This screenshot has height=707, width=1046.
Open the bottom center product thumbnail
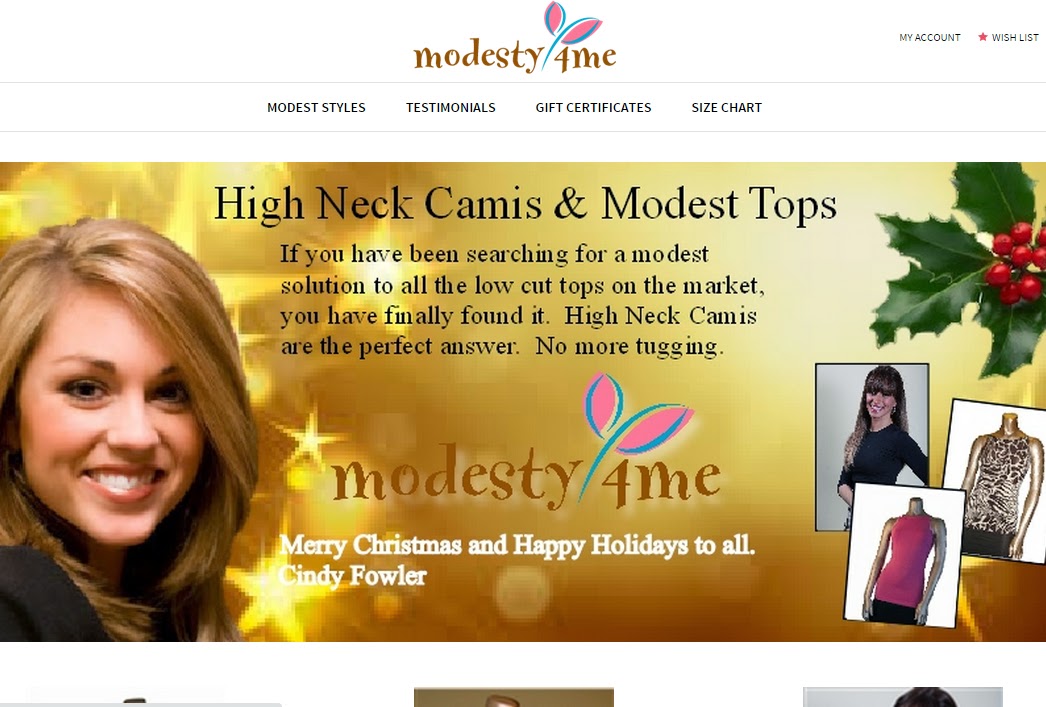point(514,697)
